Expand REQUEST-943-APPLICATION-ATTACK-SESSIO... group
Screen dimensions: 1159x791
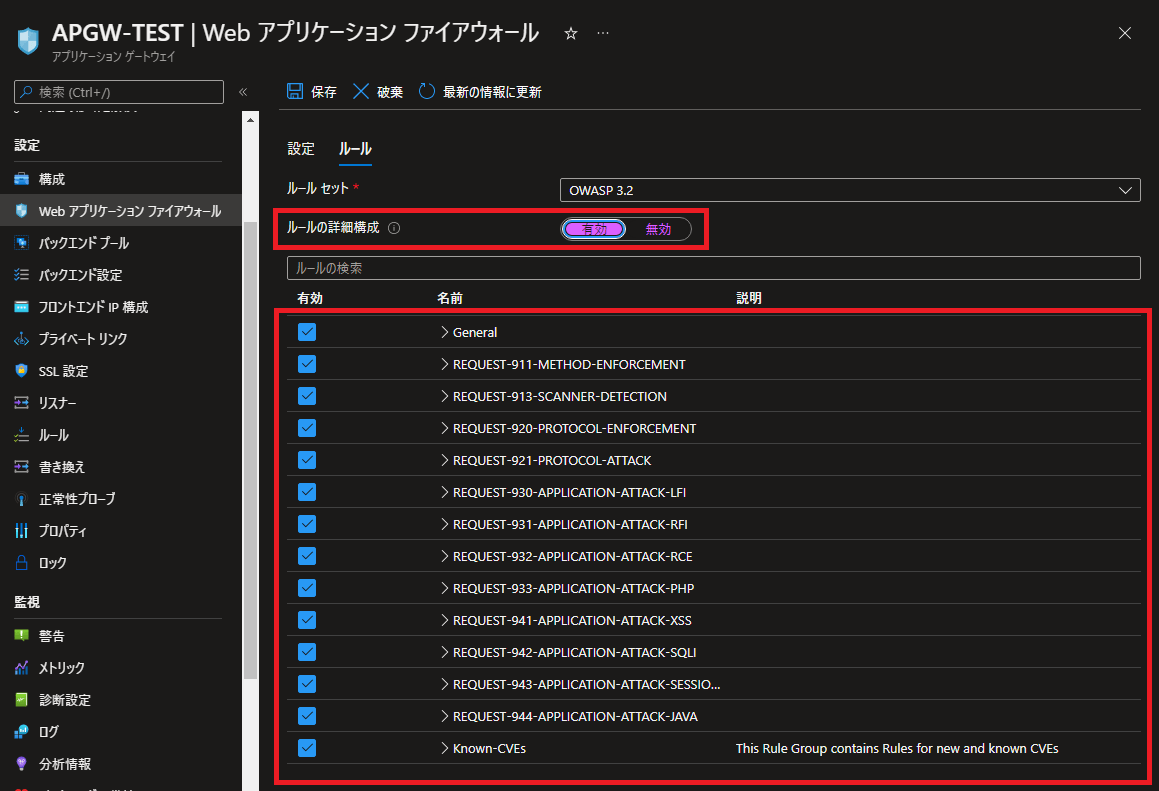(x=444, y=684)
